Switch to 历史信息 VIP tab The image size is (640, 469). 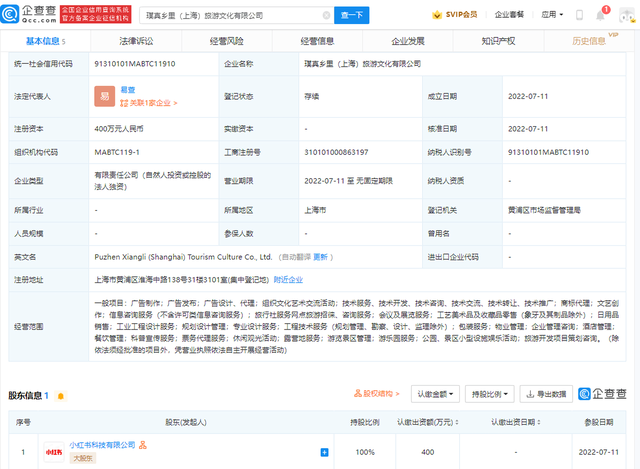tap(589, 41)
